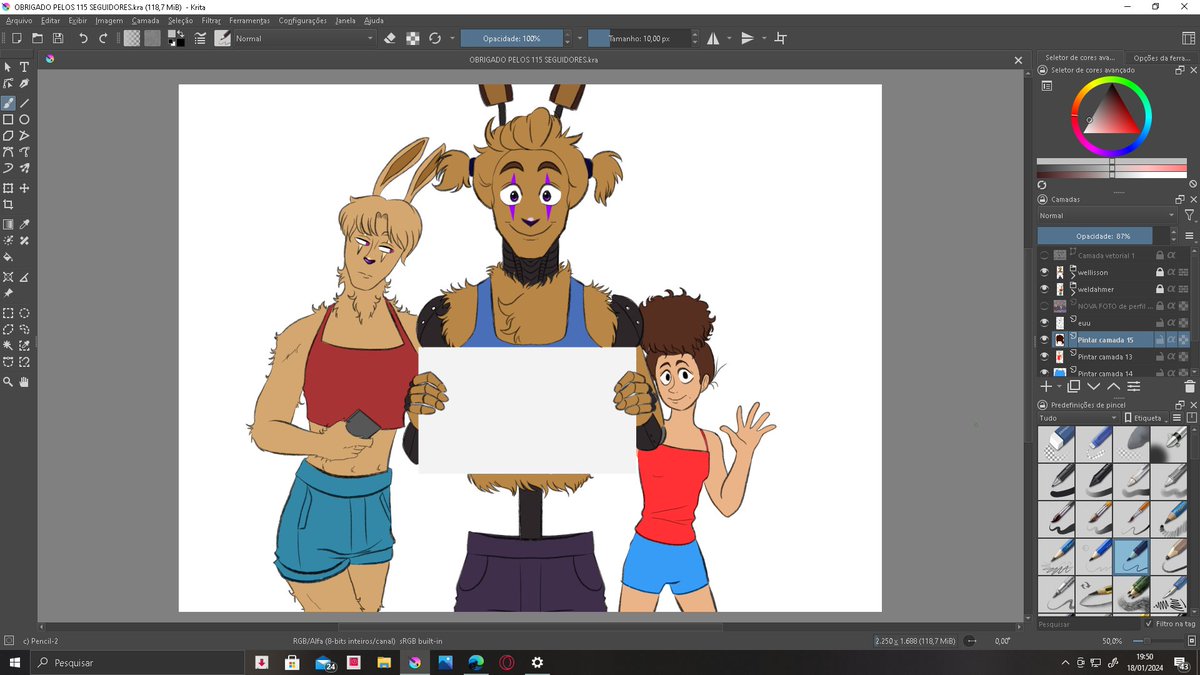Screen dimensions: 1200x675
Task: Hide the weldahmer layer
Action: coord(1044,289)
